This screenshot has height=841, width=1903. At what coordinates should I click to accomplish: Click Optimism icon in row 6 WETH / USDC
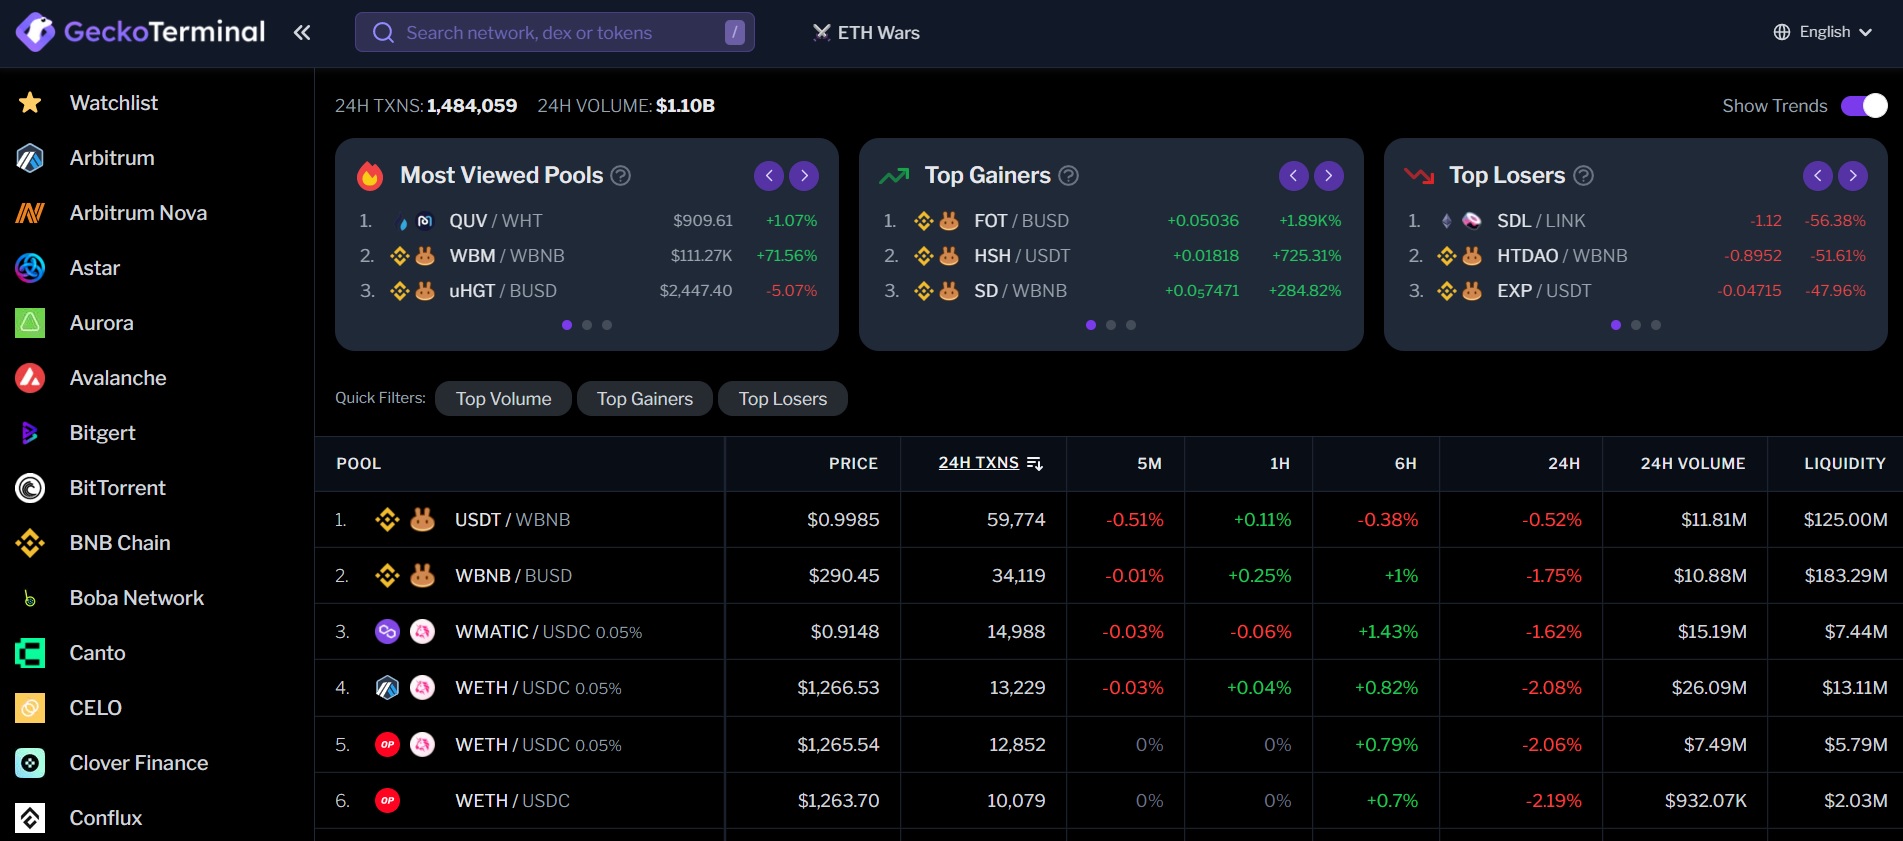tap(387, 801)
